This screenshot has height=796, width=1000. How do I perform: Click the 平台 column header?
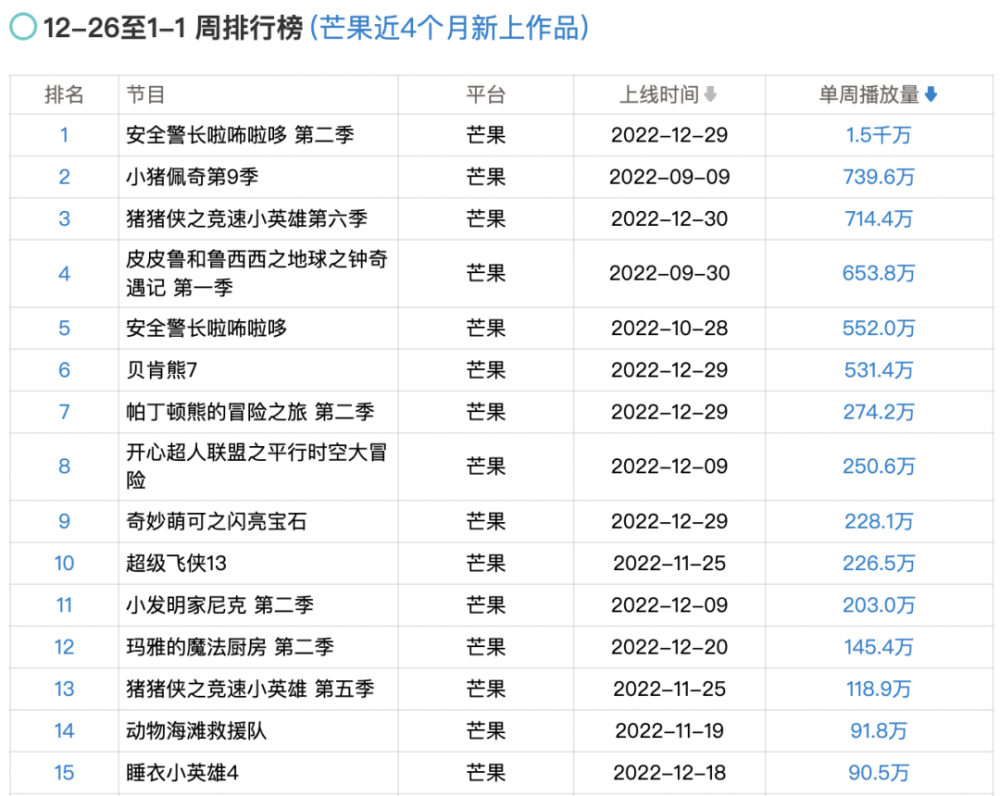click(485, 95)
